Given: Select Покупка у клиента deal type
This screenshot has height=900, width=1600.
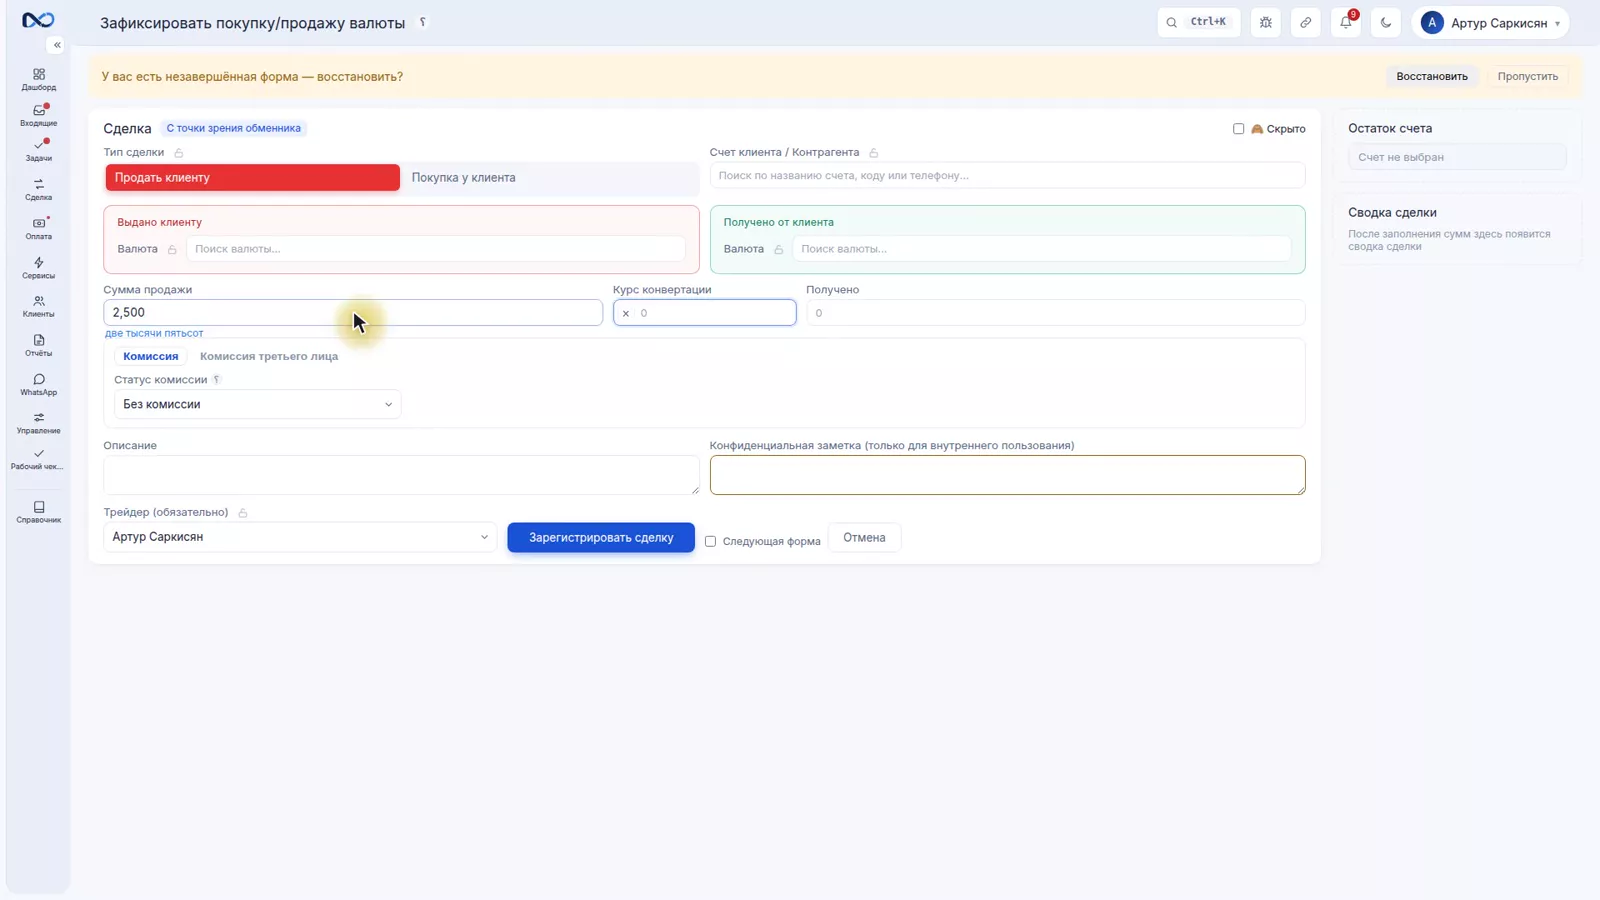Looking at the screenshot, I should point(549,177).
